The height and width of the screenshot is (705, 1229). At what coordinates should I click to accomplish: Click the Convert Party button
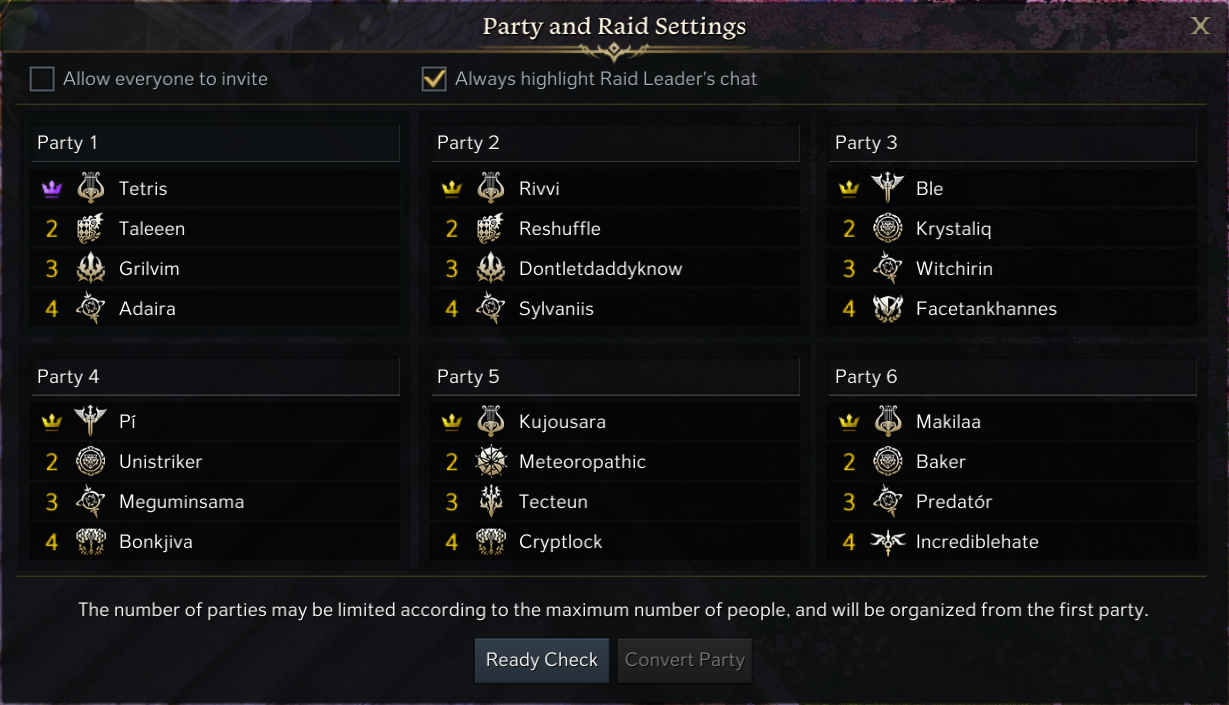[685, 660]
